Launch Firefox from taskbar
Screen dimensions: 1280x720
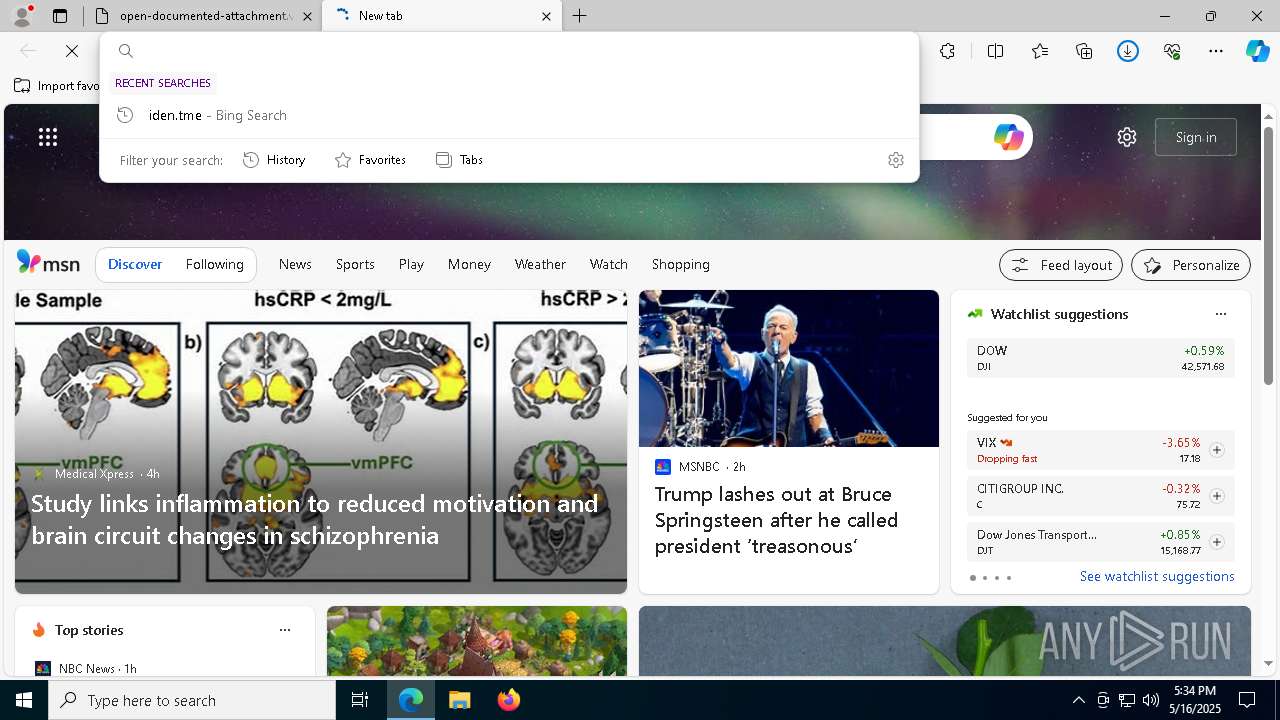(508, 700)
